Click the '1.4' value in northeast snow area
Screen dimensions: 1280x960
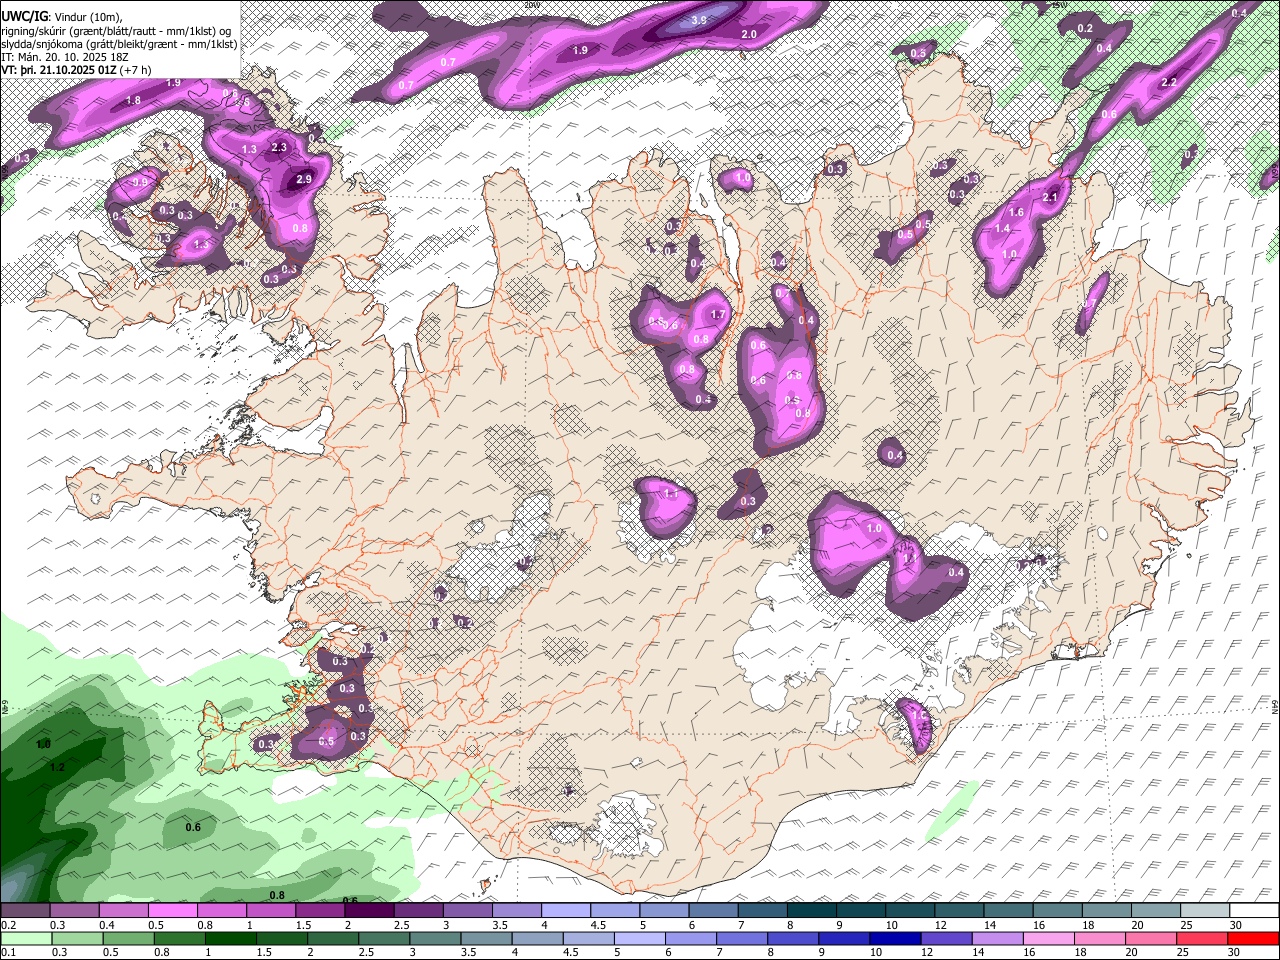click(x=1002, y=229)
